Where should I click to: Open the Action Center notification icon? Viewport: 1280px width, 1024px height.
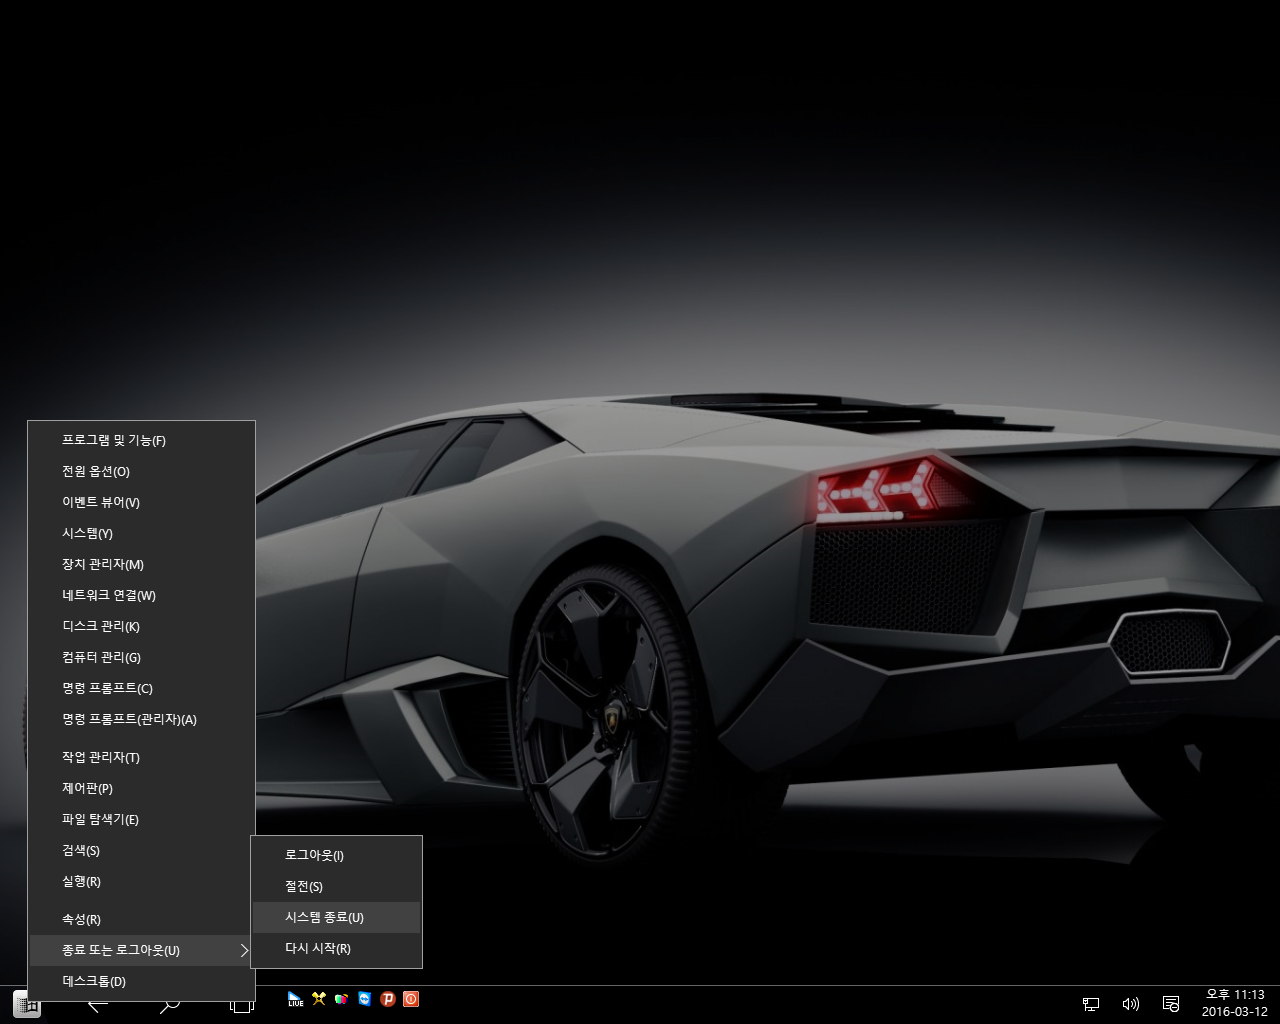pos(1171,1004)
